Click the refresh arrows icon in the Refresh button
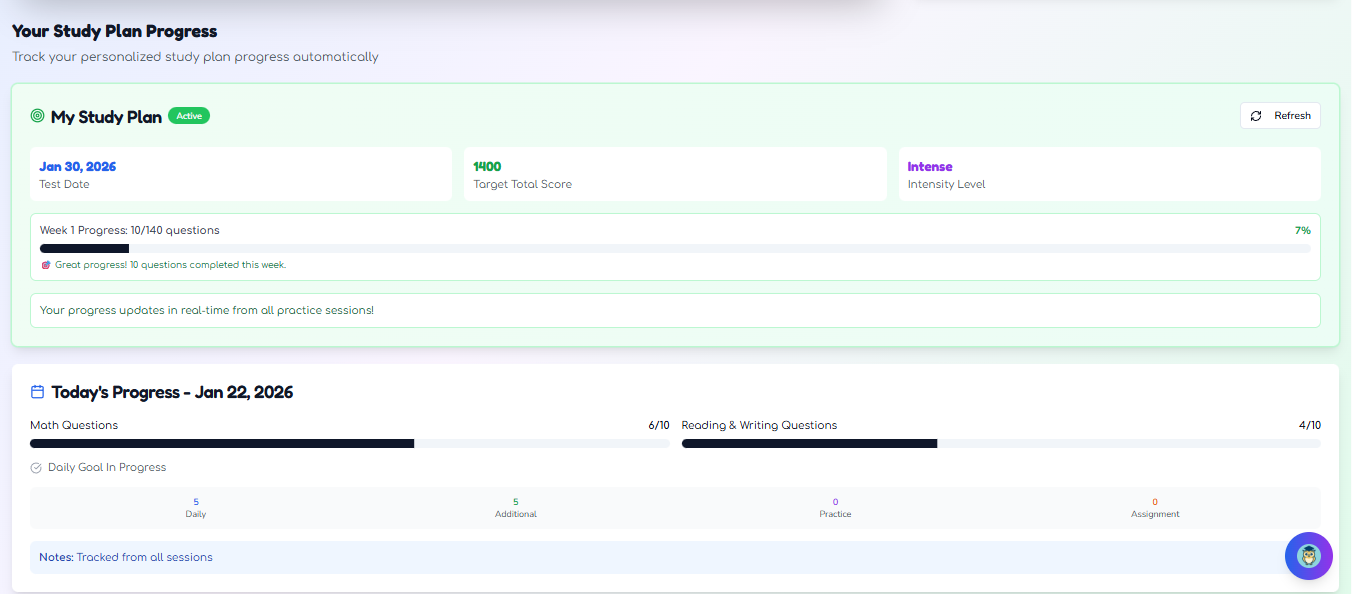Image resolution: width=1352 pixels, height=594 pixels. tap(1256, 115)
